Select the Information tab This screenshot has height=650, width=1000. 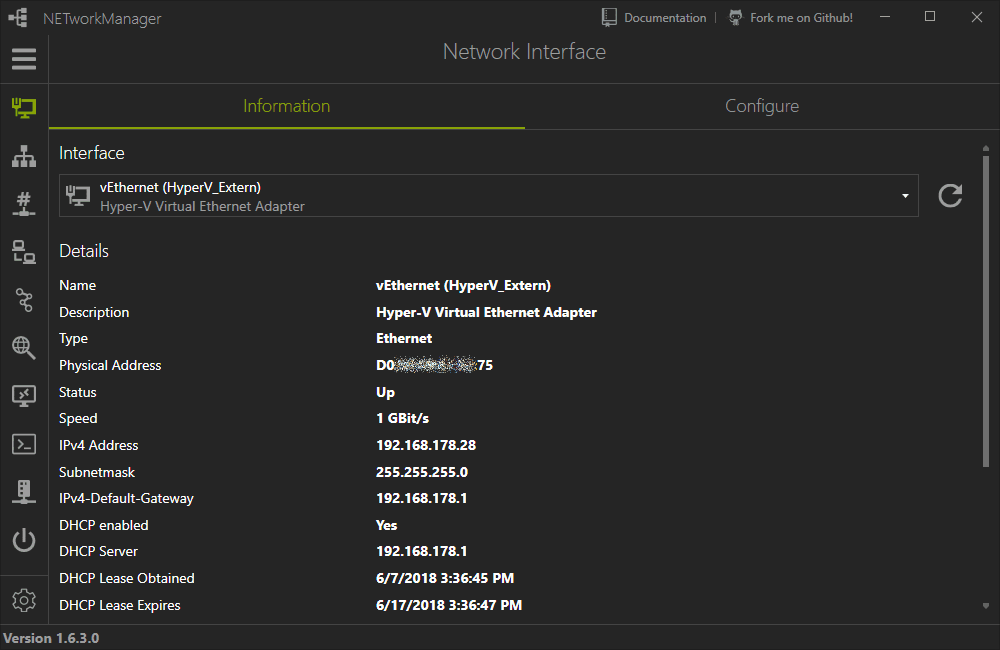point(286,106)
